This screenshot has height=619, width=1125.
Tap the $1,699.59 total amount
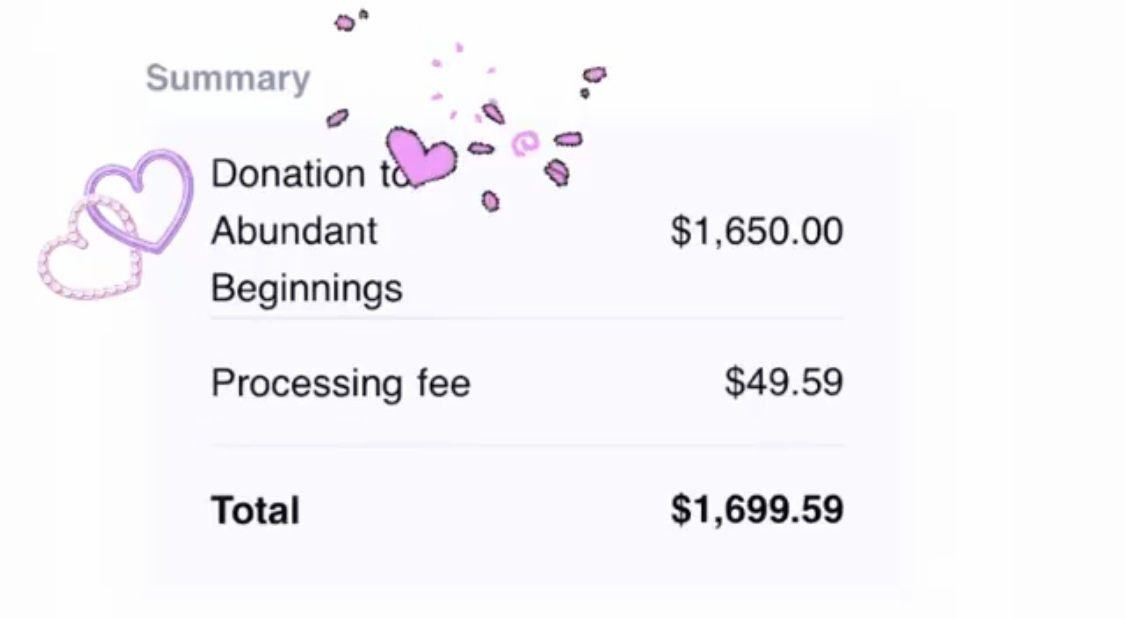point(756,509)
